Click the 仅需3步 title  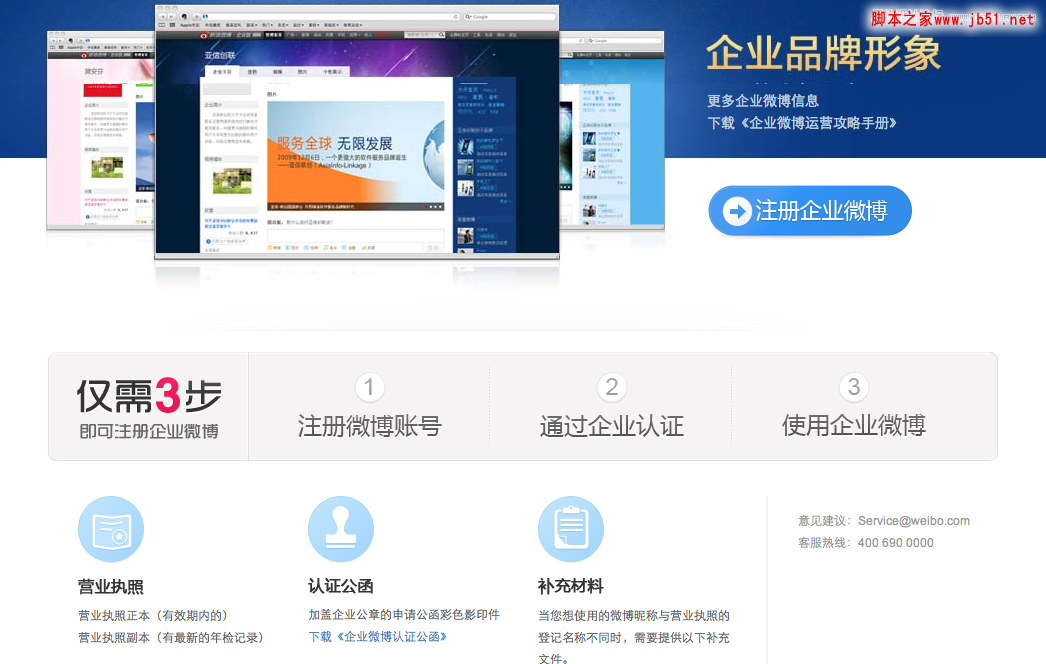[x=149, y=396]
